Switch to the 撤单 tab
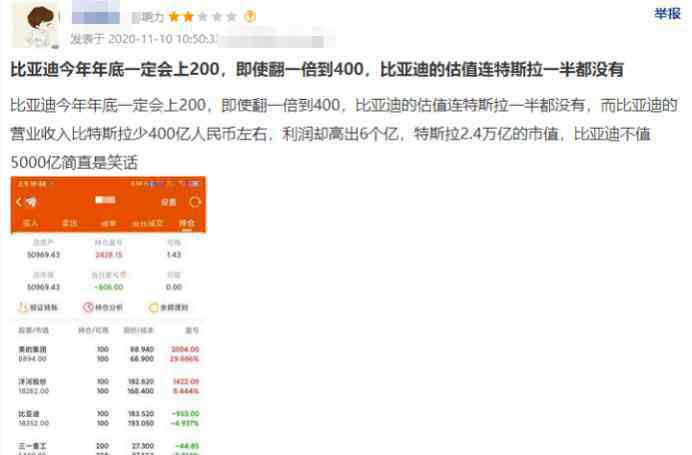This screenshot has width=692, height=455. [108, 223]
